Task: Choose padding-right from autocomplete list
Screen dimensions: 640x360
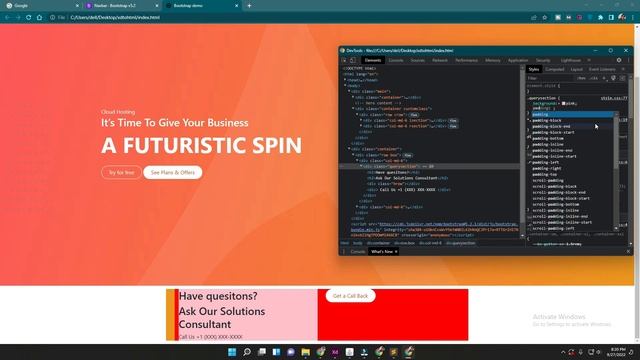Action: pyautogui.click(x=573, y=168)
